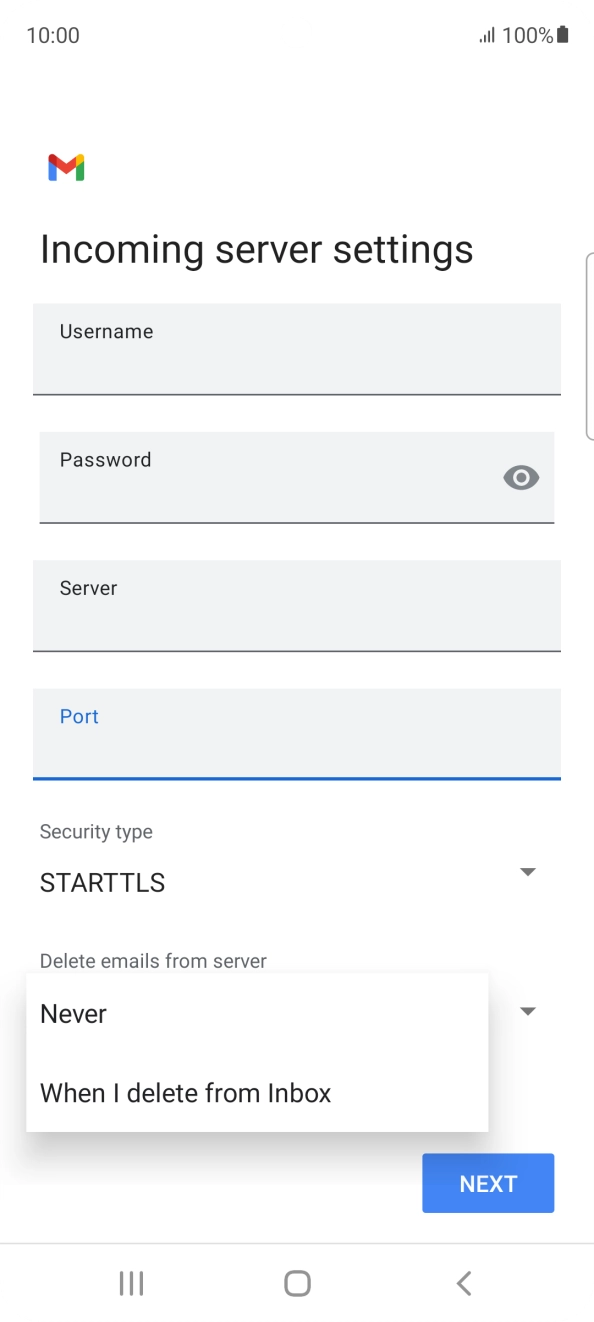594x1322 pixels.
Task: Tap the signal strength indicator
Action: (489, 34)
